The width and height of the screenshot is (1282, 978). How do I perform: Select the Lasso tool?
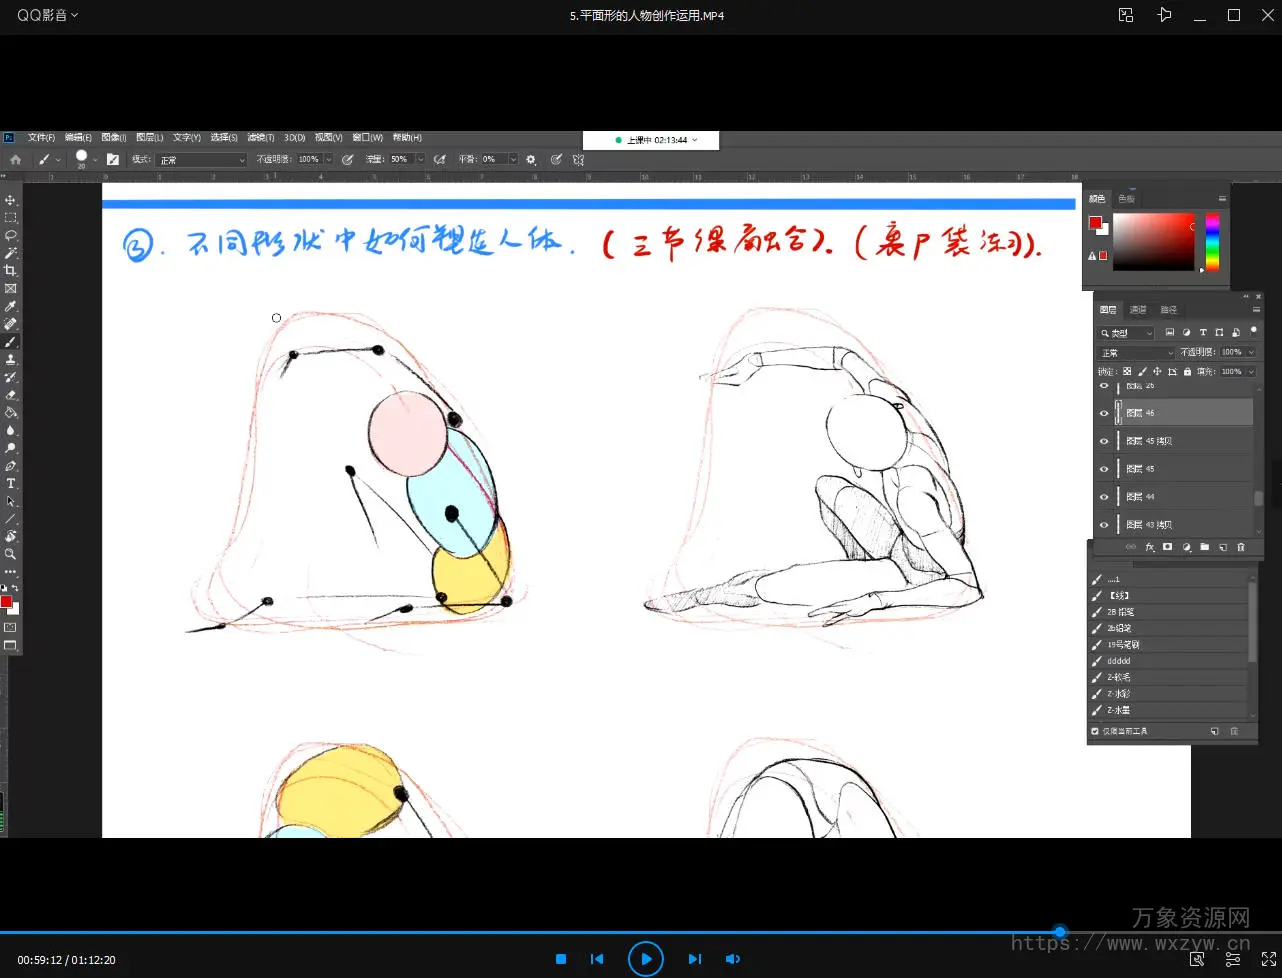tap(11, 235)
